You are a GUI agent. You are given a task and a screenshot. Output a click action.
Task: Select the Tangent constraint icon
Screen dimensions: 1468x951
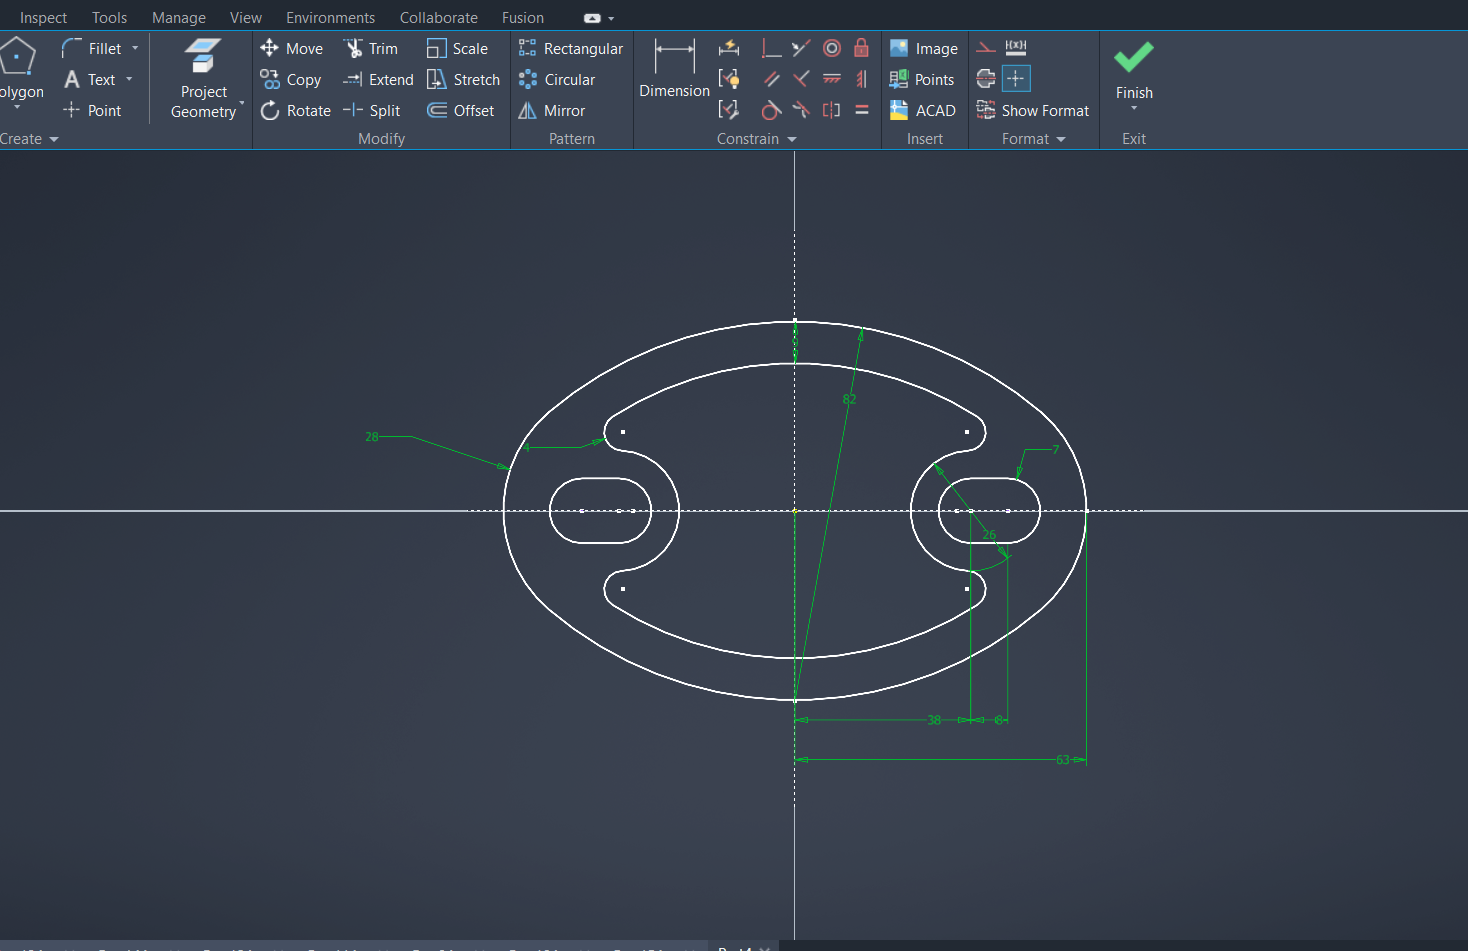click(770, 110)
